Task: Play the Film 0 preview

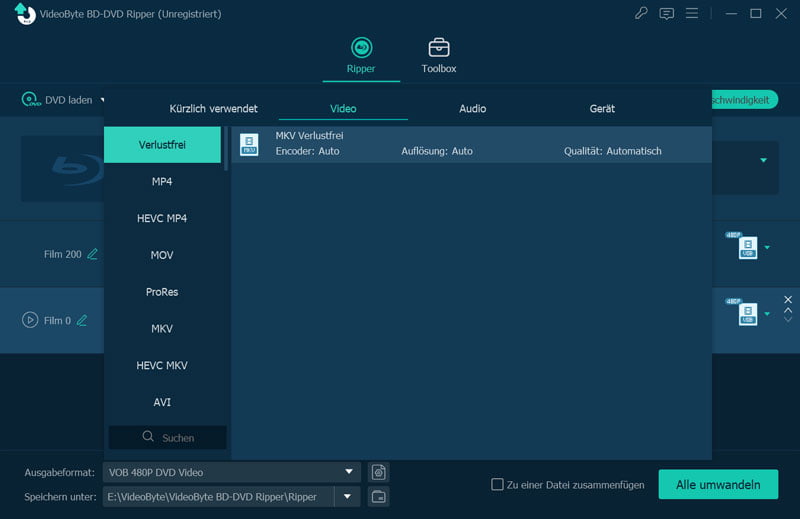Action: [30, 320]
